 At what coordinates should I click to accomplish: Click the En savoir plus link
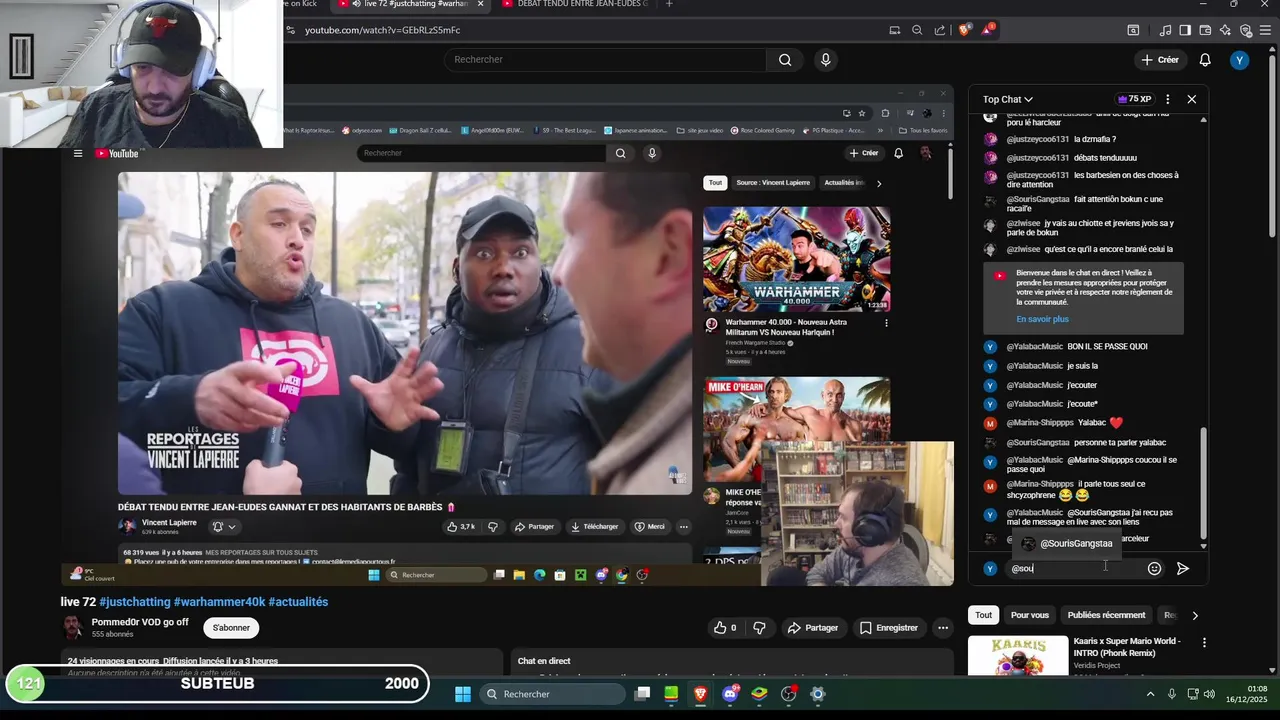[x=1042, y=319]
